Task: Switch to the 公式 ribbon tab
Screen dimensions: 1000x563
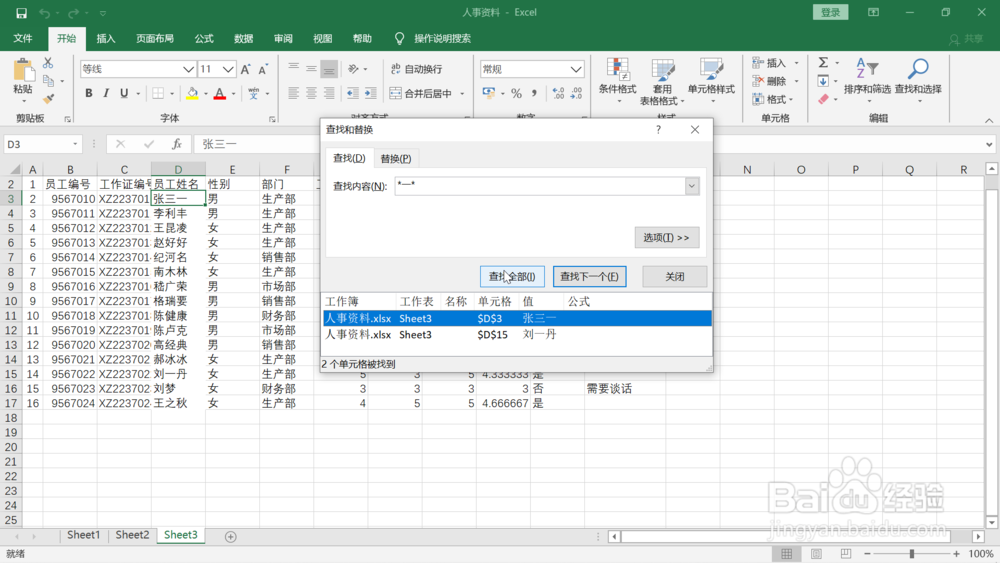Action: click(204, 38)
